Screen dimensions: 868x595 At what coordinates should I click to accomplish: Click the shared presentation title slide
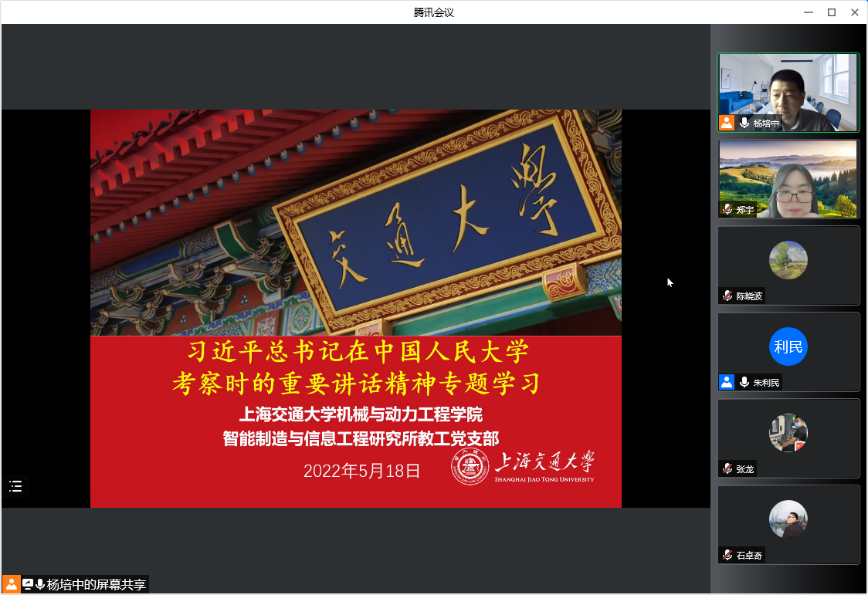356,308
